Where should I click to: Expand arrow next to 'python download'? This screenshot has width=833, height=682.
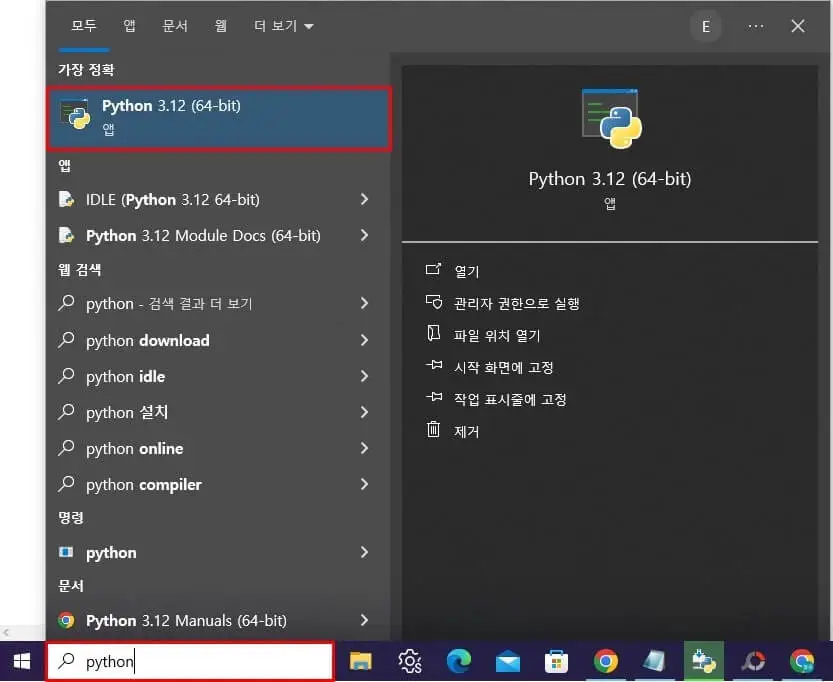coord(364,341)
